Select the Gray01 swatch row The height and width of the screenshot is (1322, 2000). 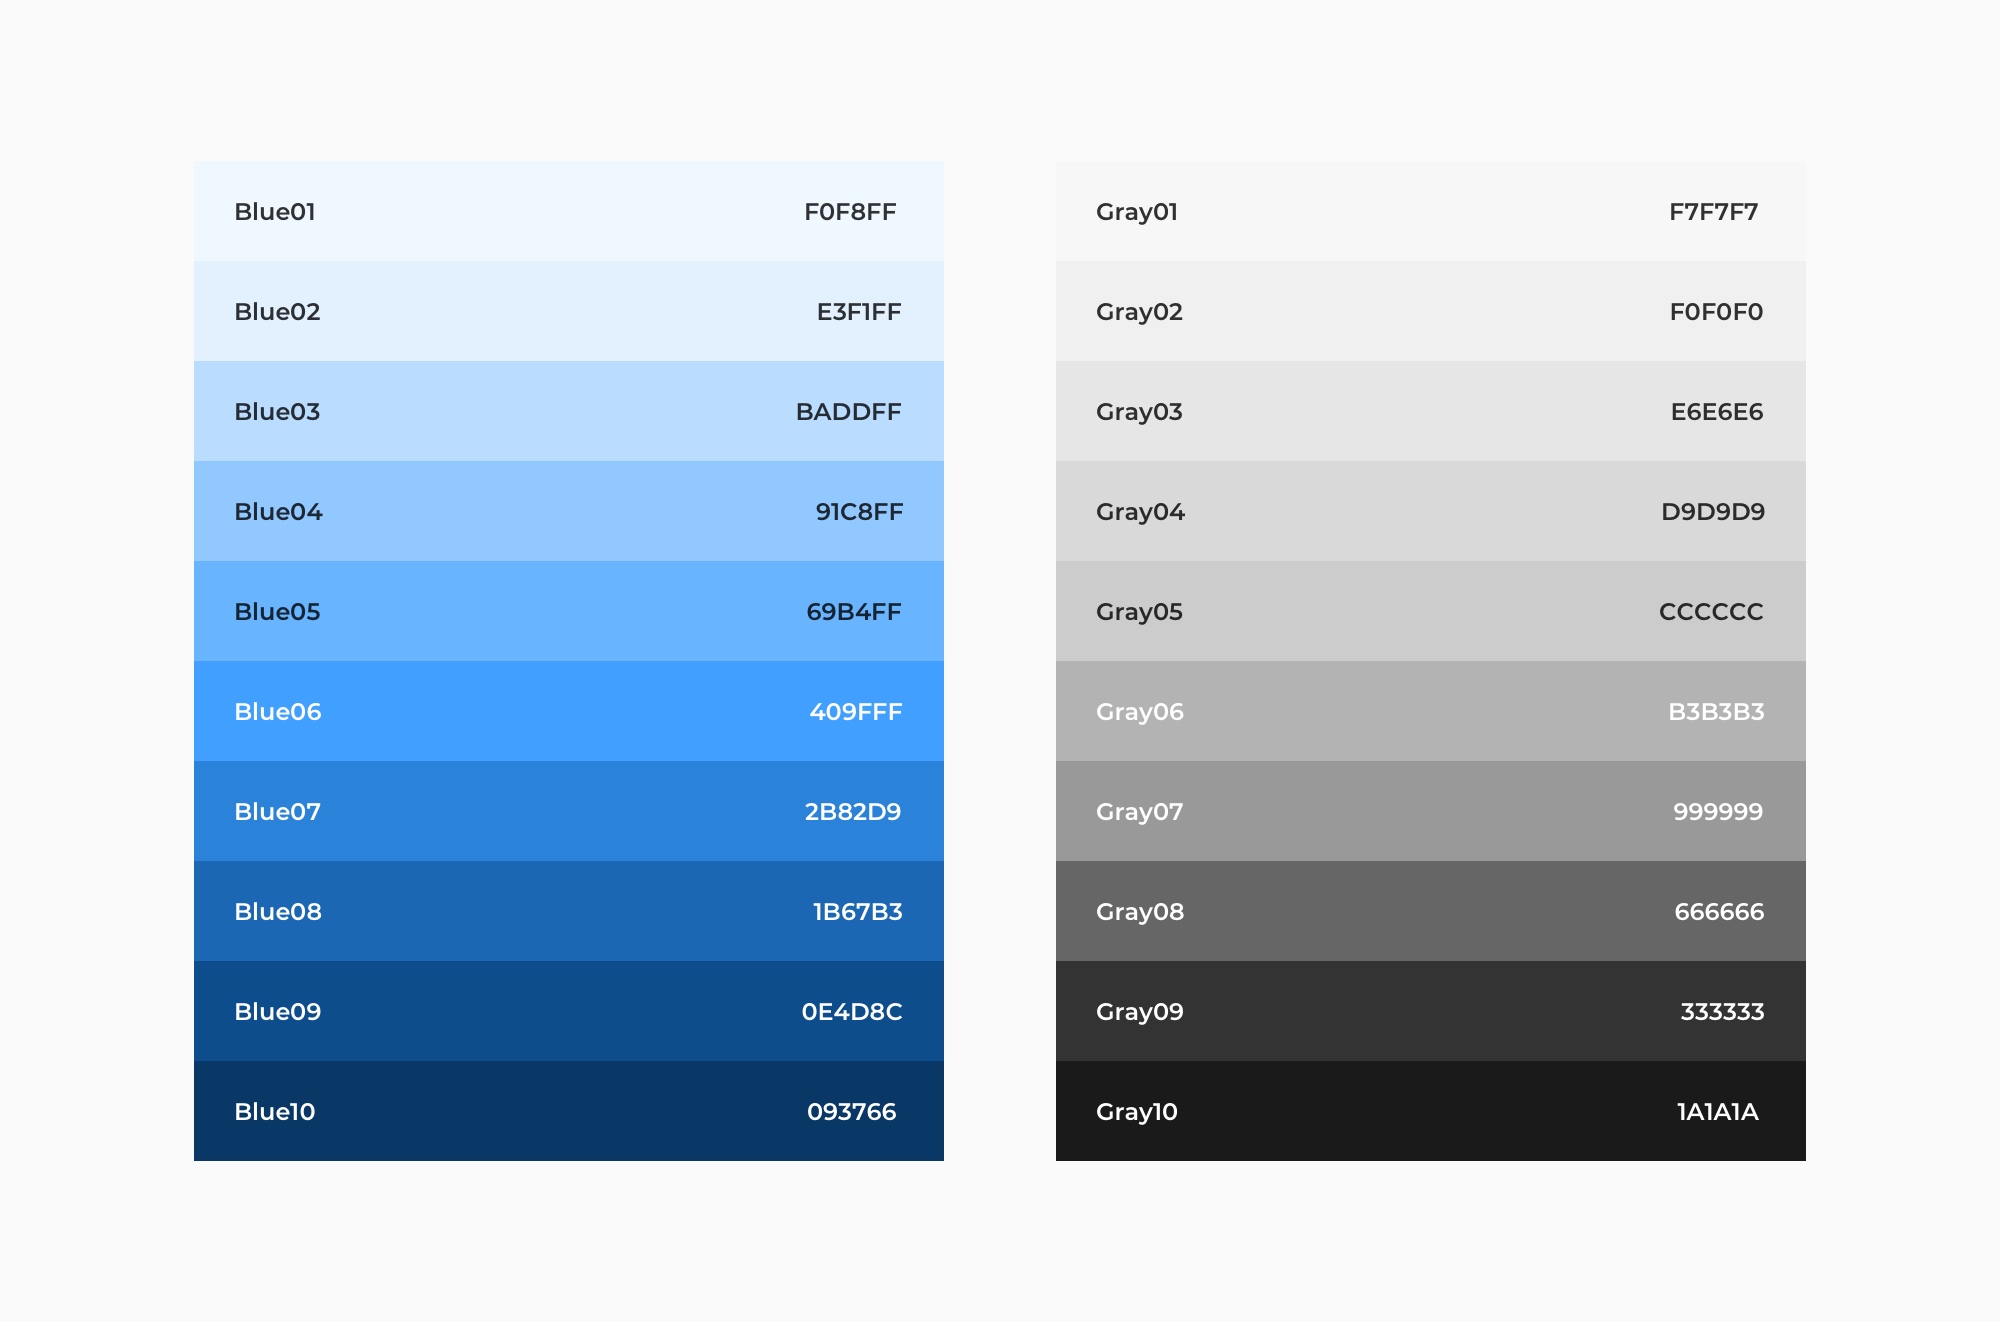click(x=1430, y=211)
